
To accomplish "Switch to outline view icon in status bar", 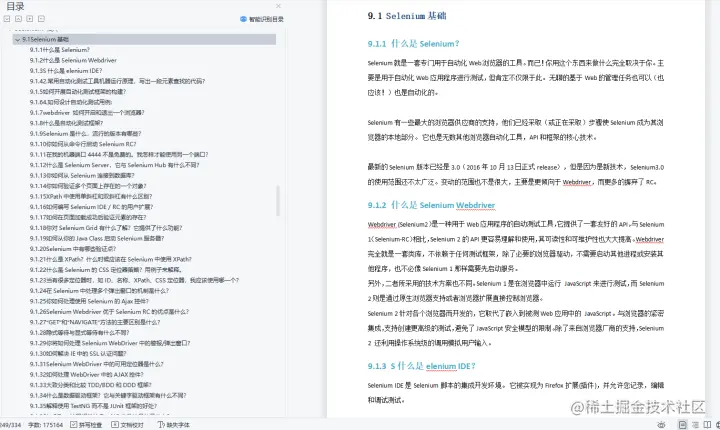I will pyautogui.click(x=696, y=425).
